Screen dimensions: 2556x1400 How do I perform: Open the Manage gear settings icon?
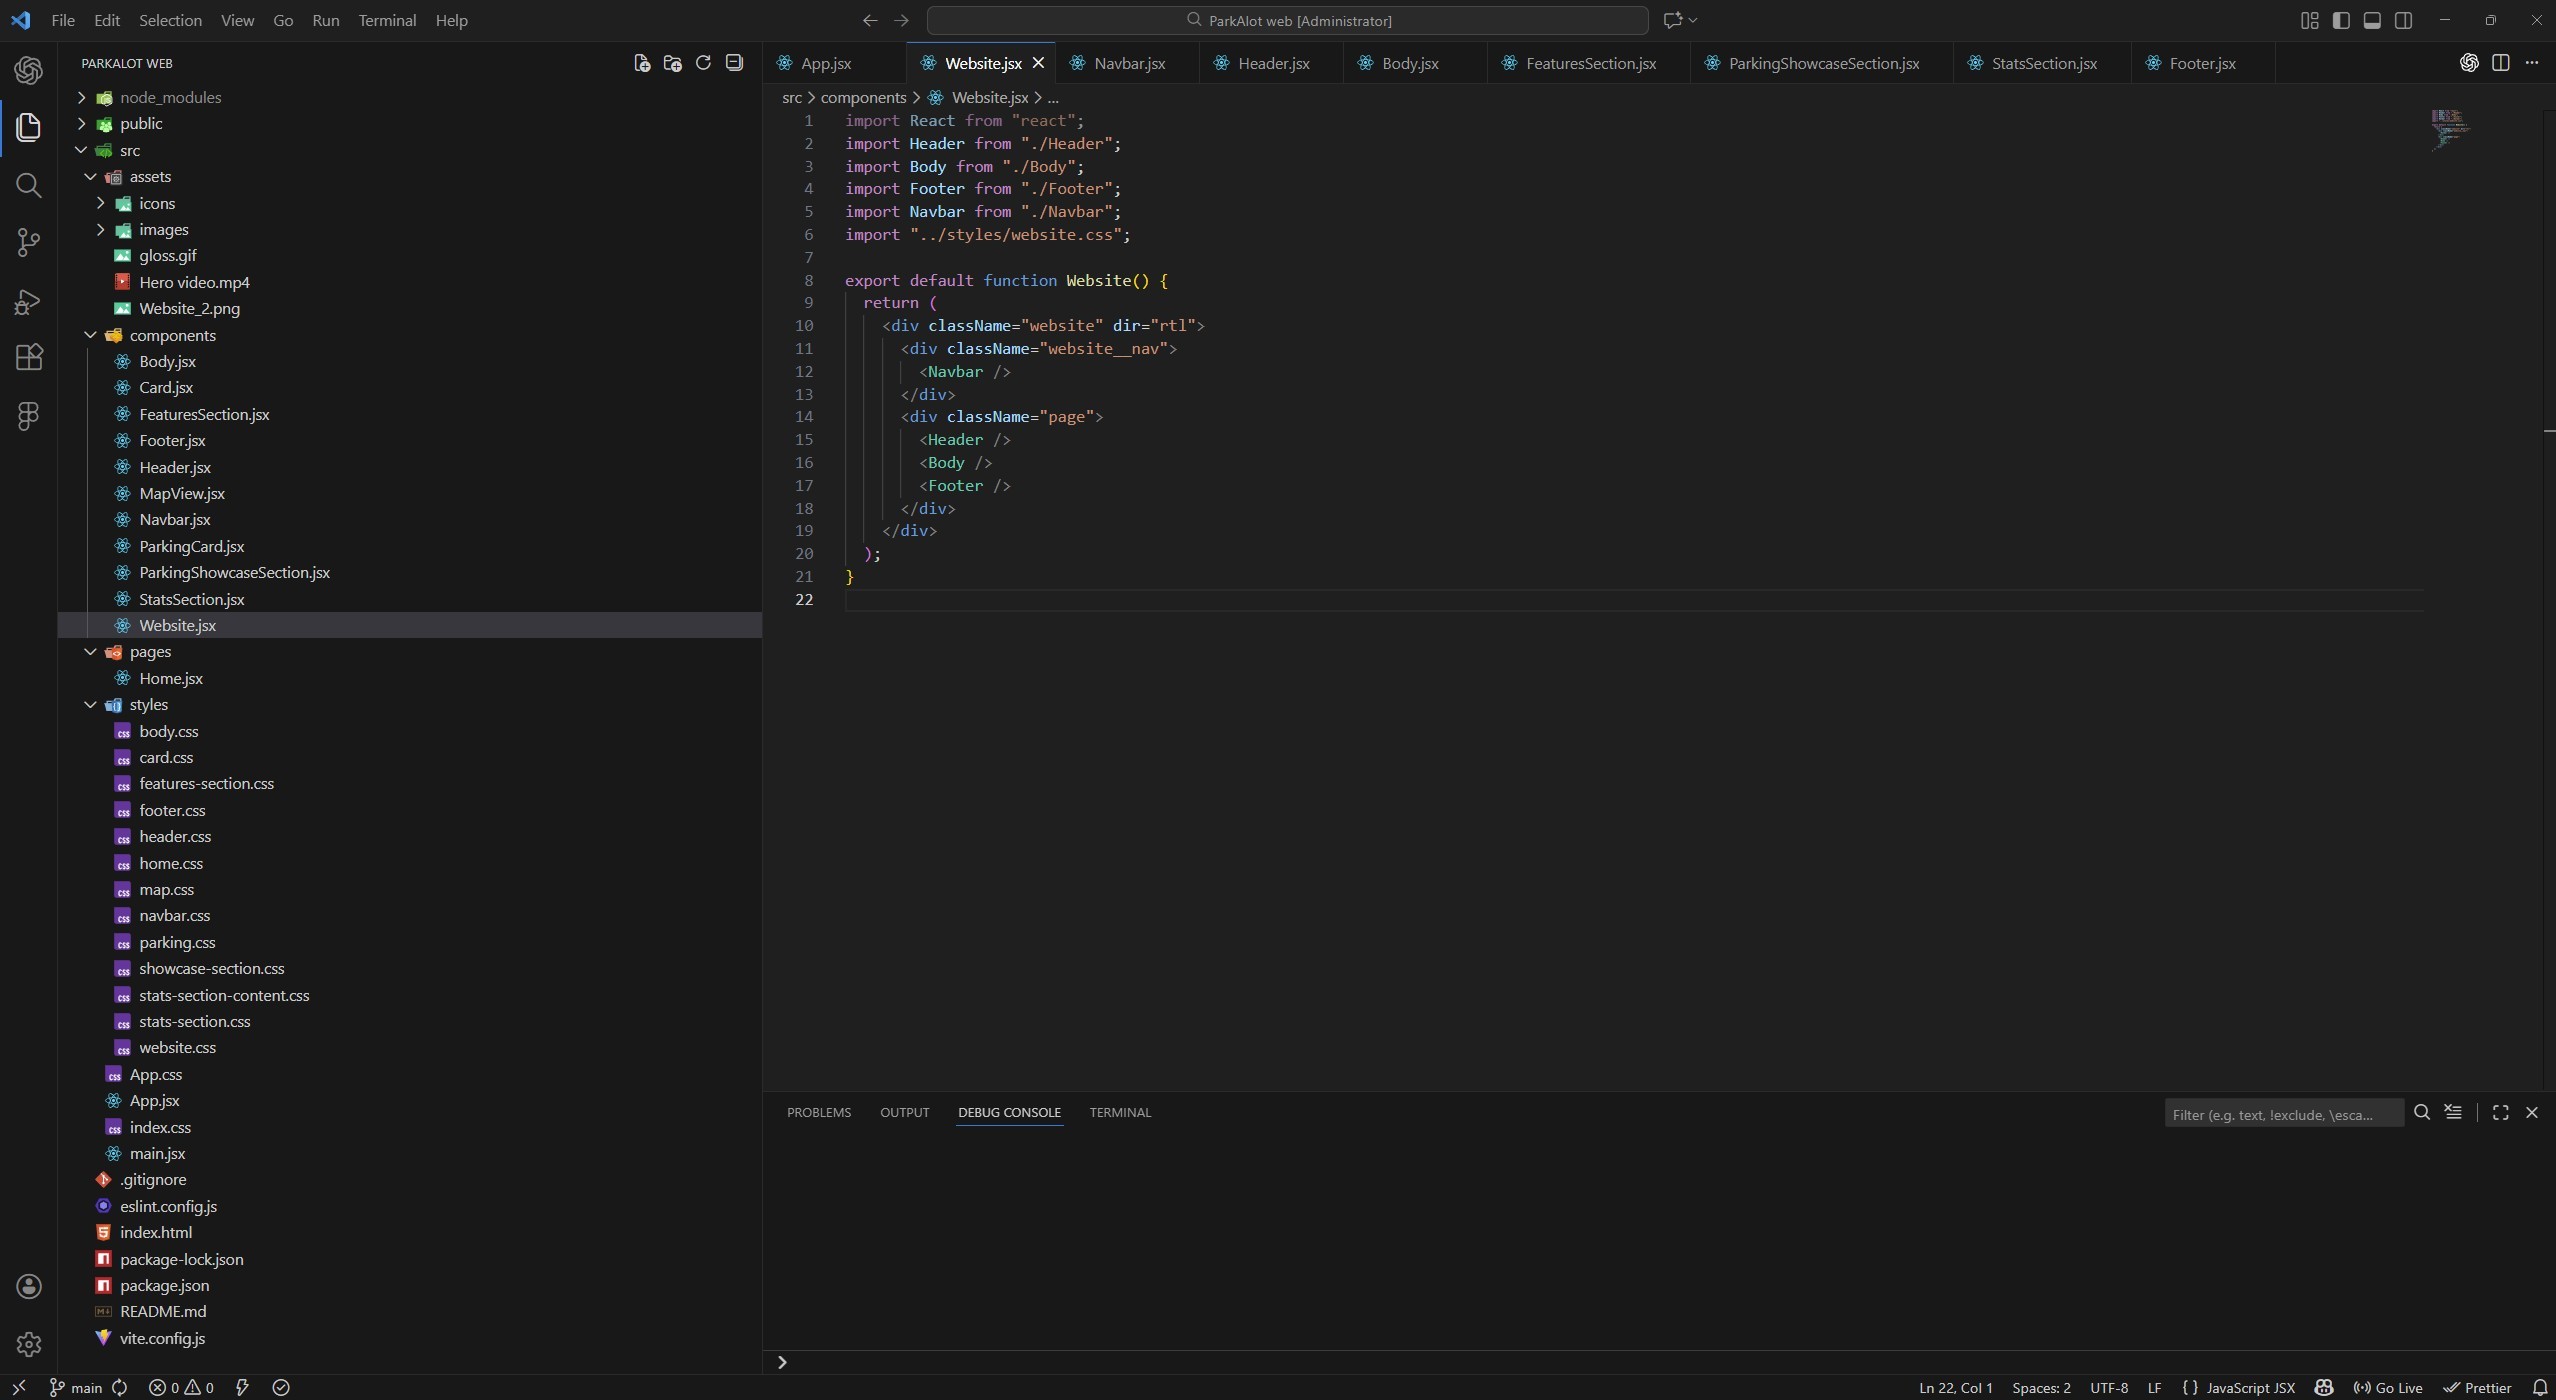(x=28, y=1344)
